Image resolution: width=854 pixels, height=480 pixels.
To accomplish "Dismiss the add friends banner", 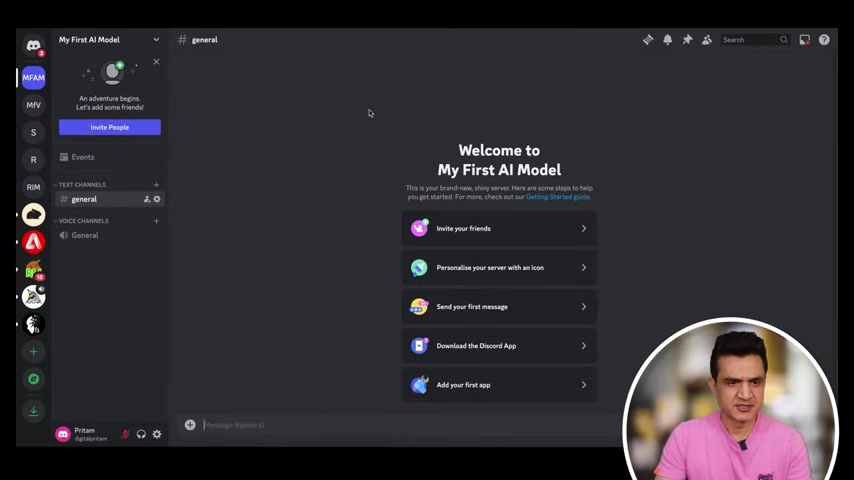I will pos(156,62).
